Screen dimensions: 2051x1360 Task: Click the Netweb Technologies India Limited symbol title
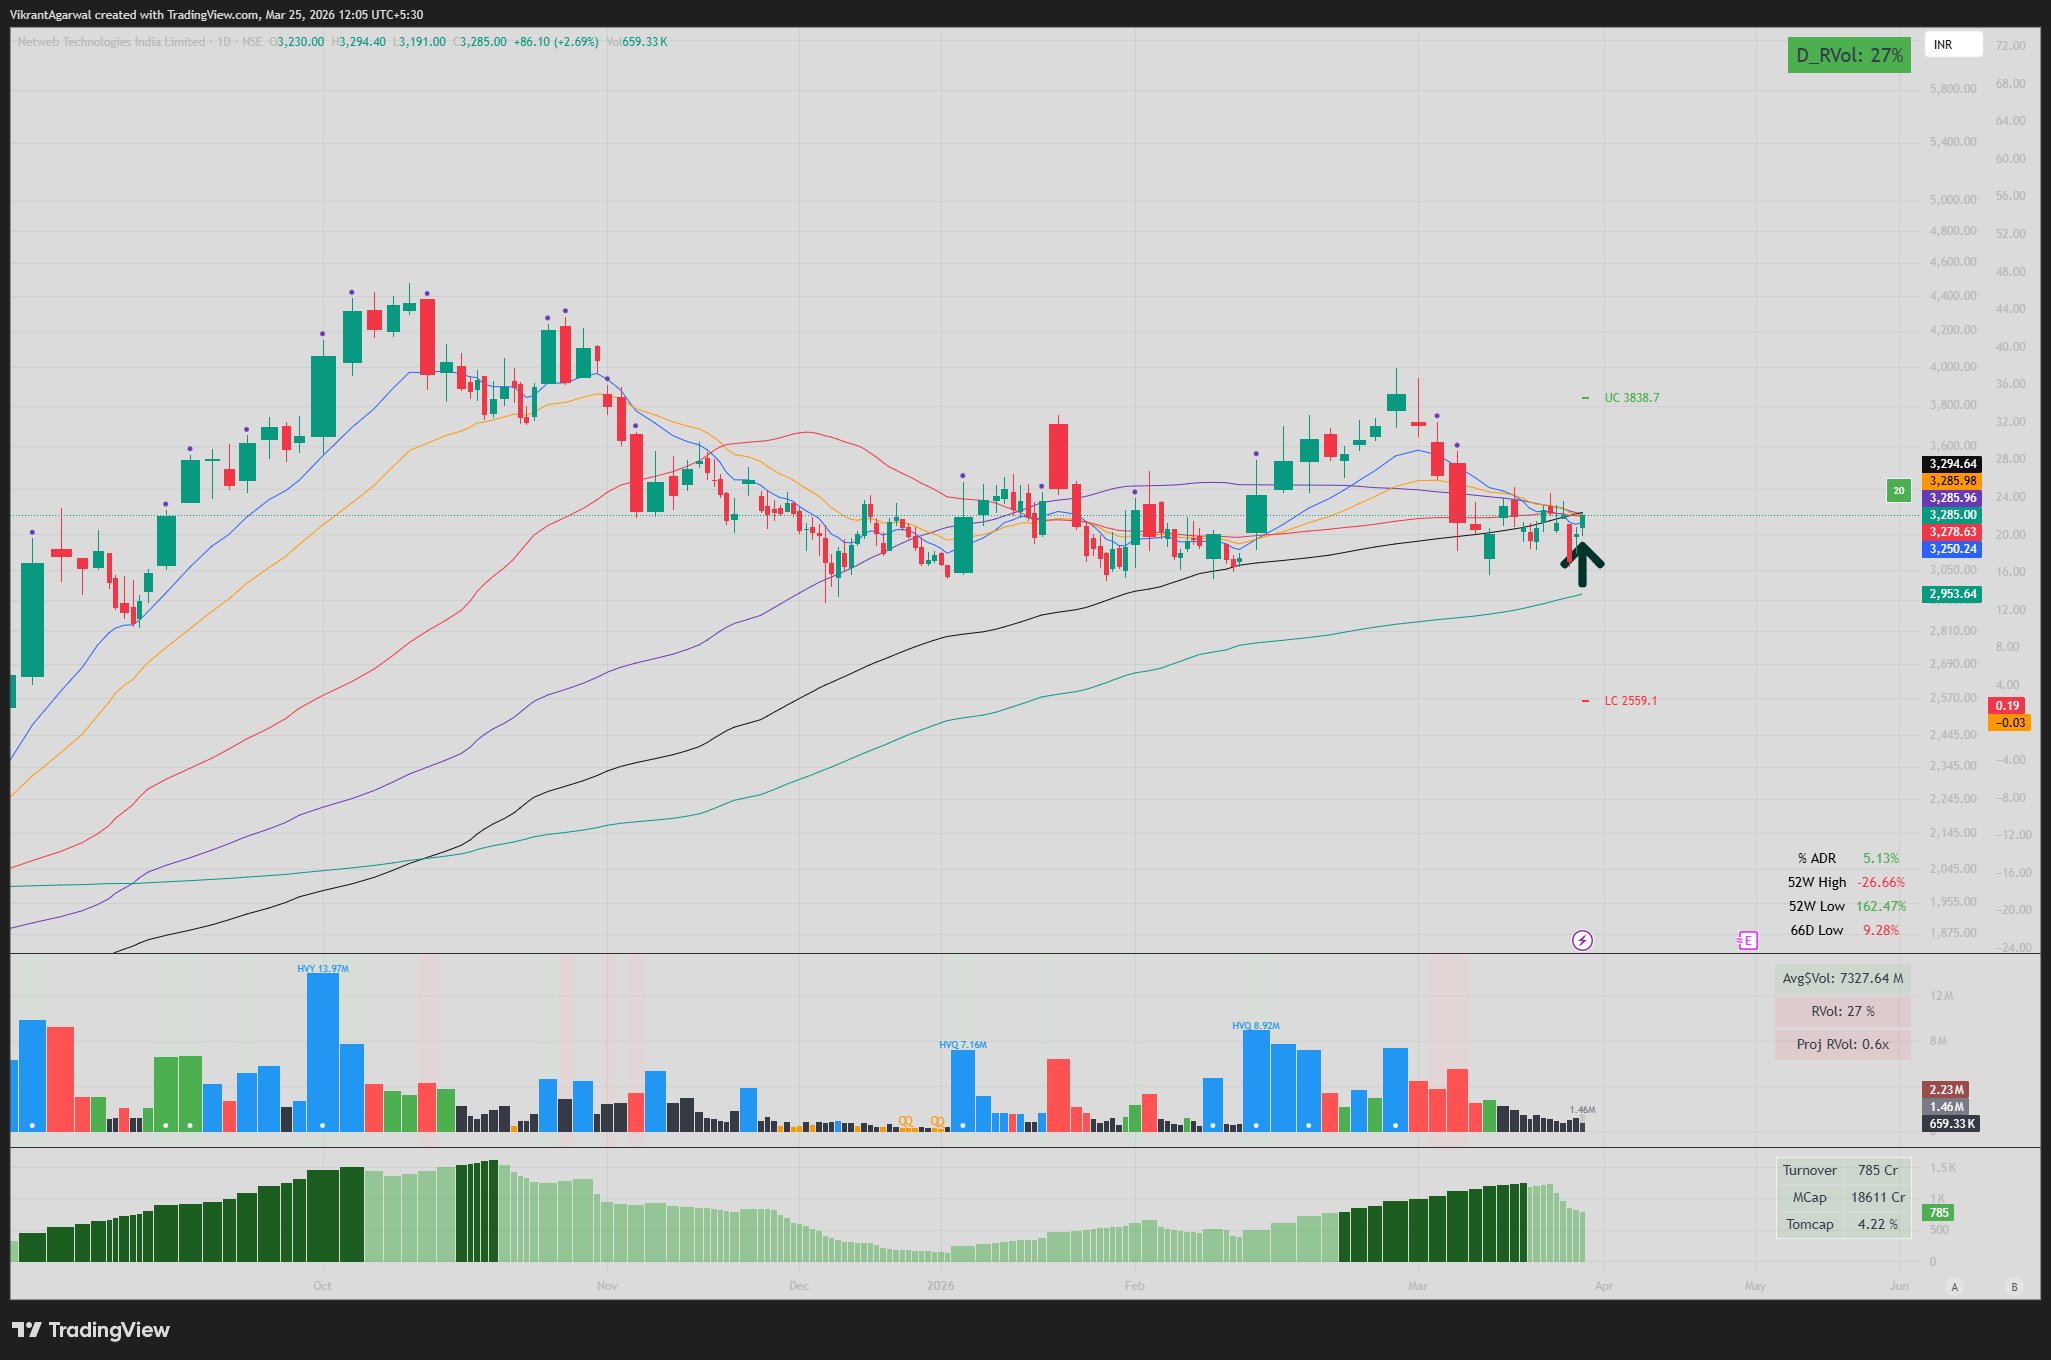click(111, 42)
